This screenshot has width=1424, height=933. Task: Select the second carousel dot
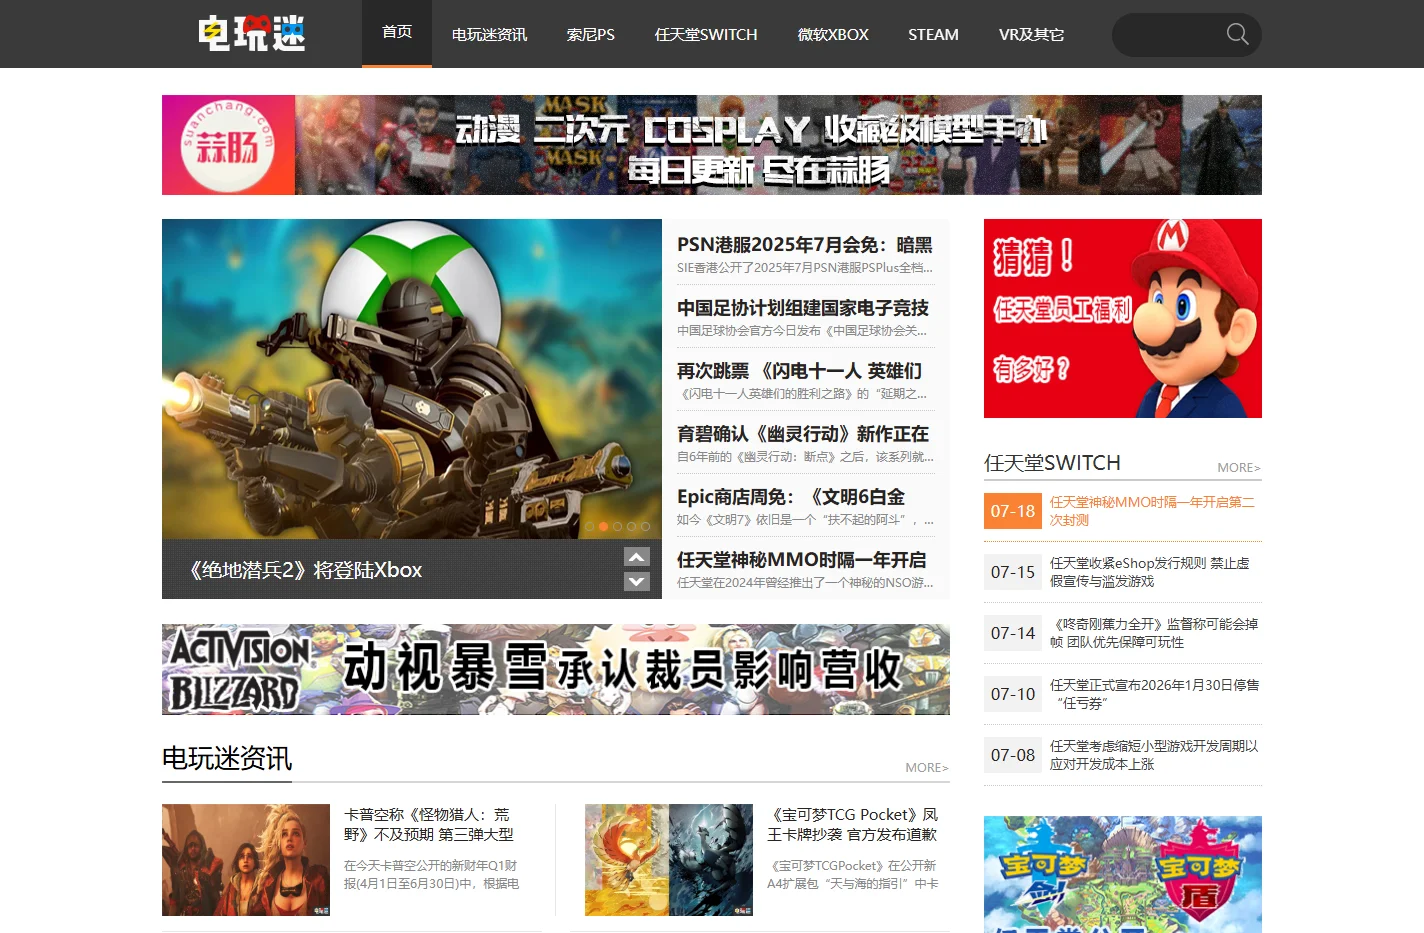tap(604, 526)
